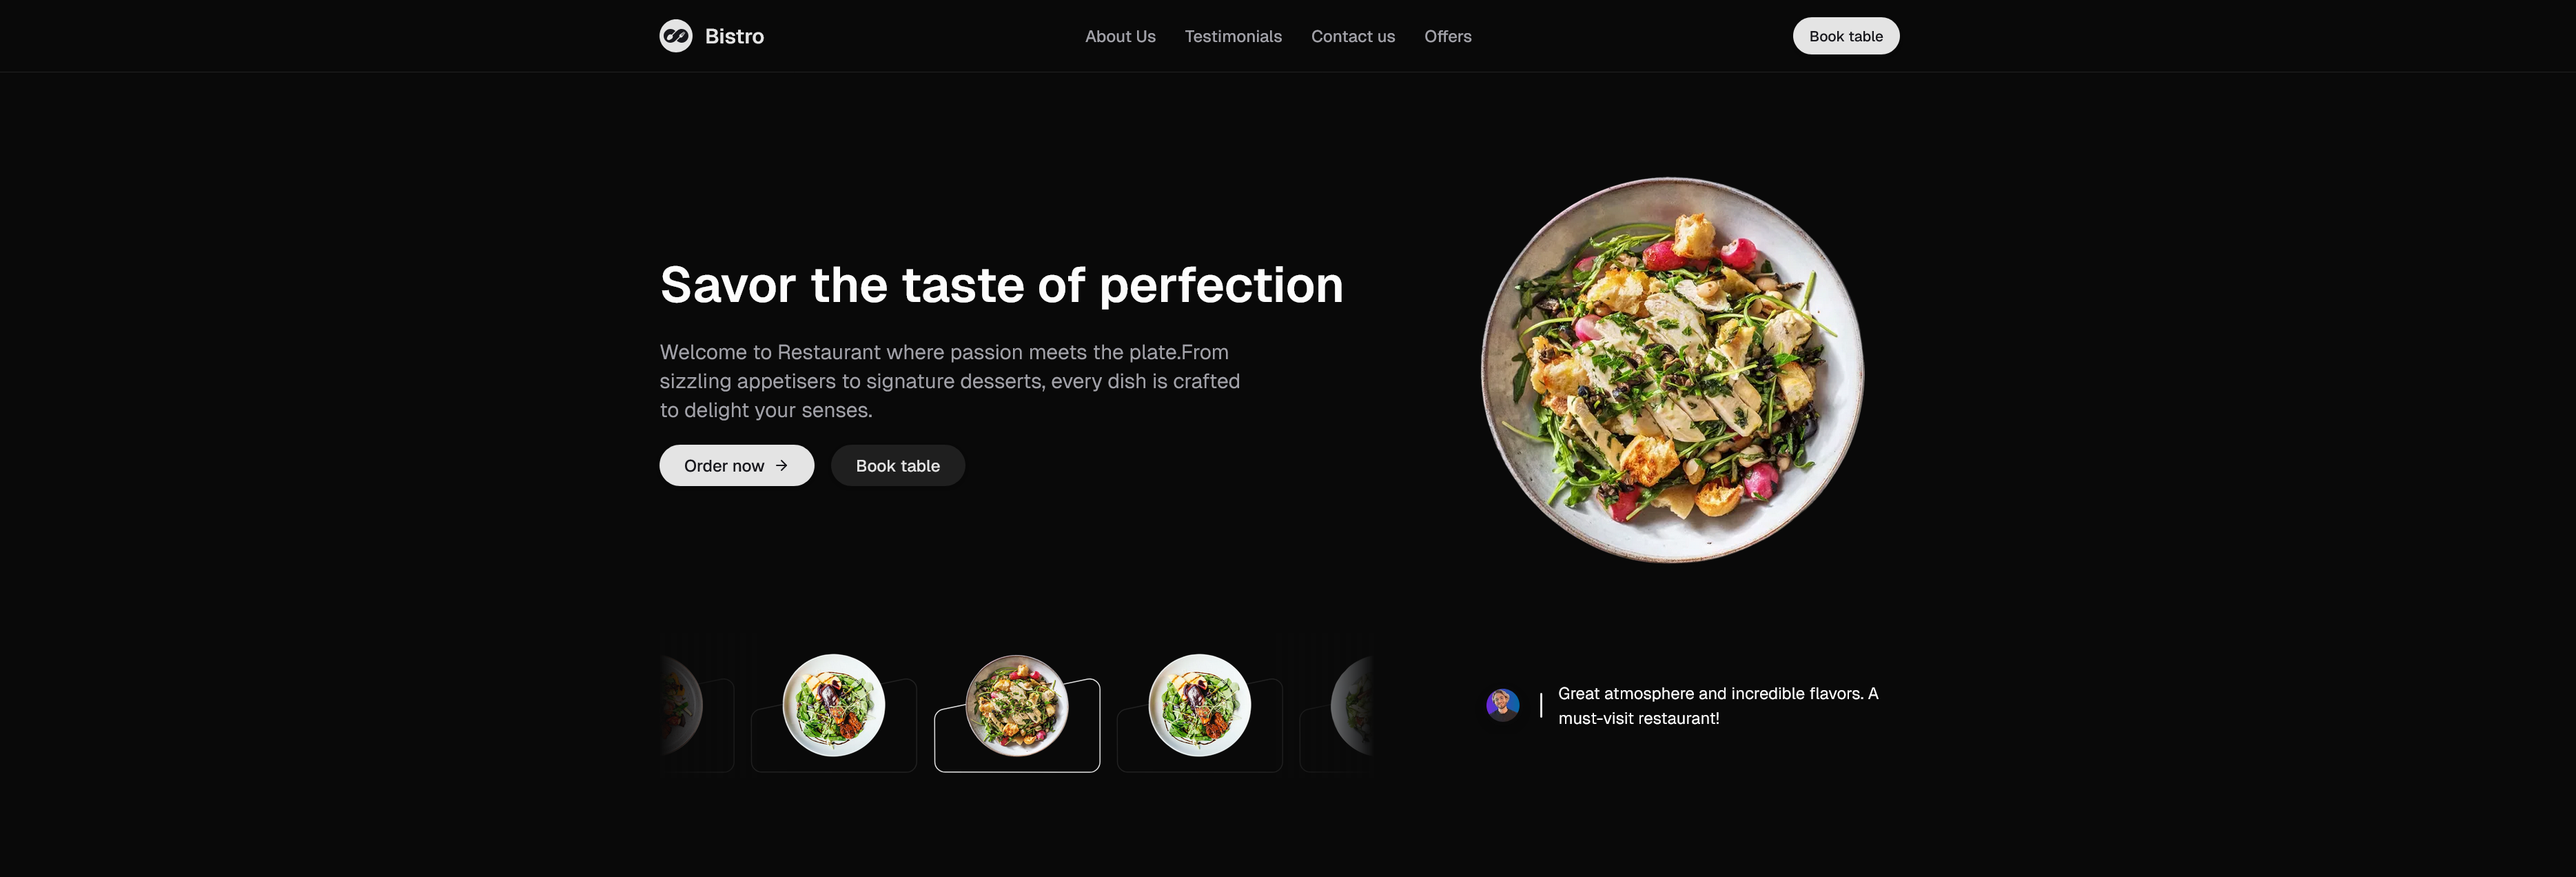Click the arrow icon in Order now
2576x877 pixels.
tap(781, 465)
